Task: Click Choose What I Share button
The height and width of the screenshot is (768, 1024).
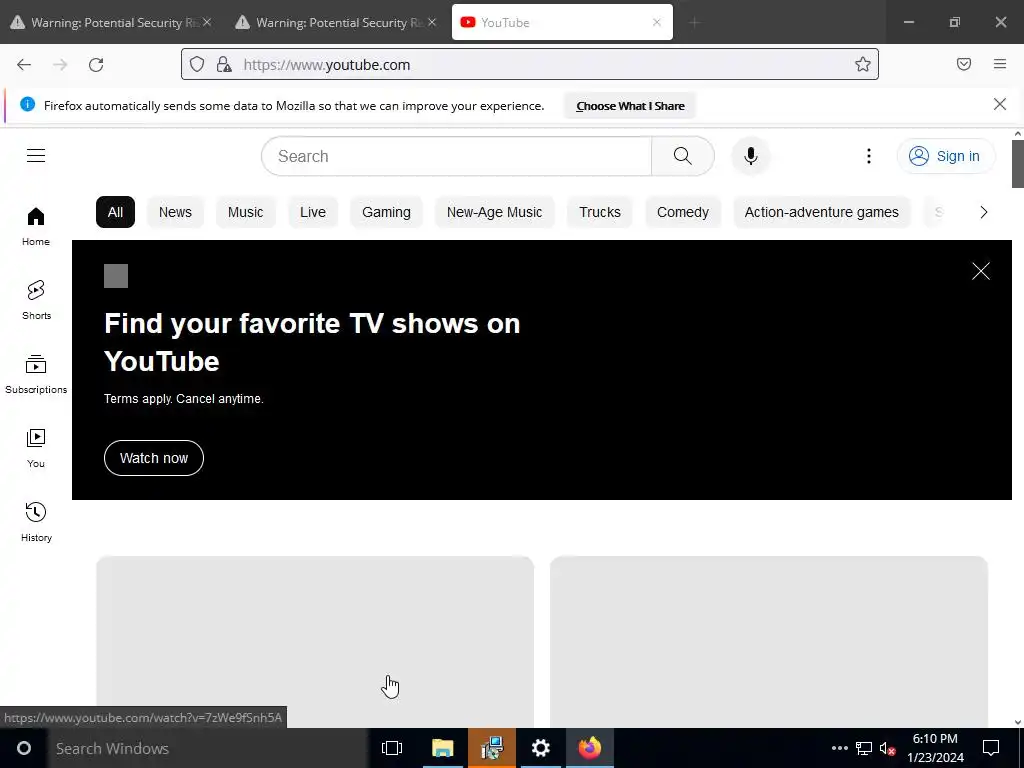Action: (x=630, y=106)
